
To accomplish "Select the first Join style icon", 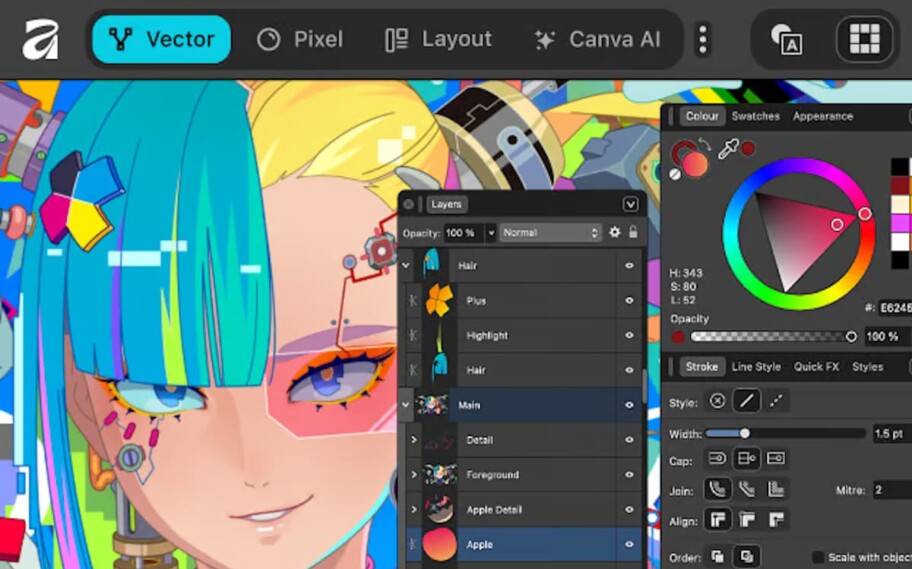I will [717, 489].
